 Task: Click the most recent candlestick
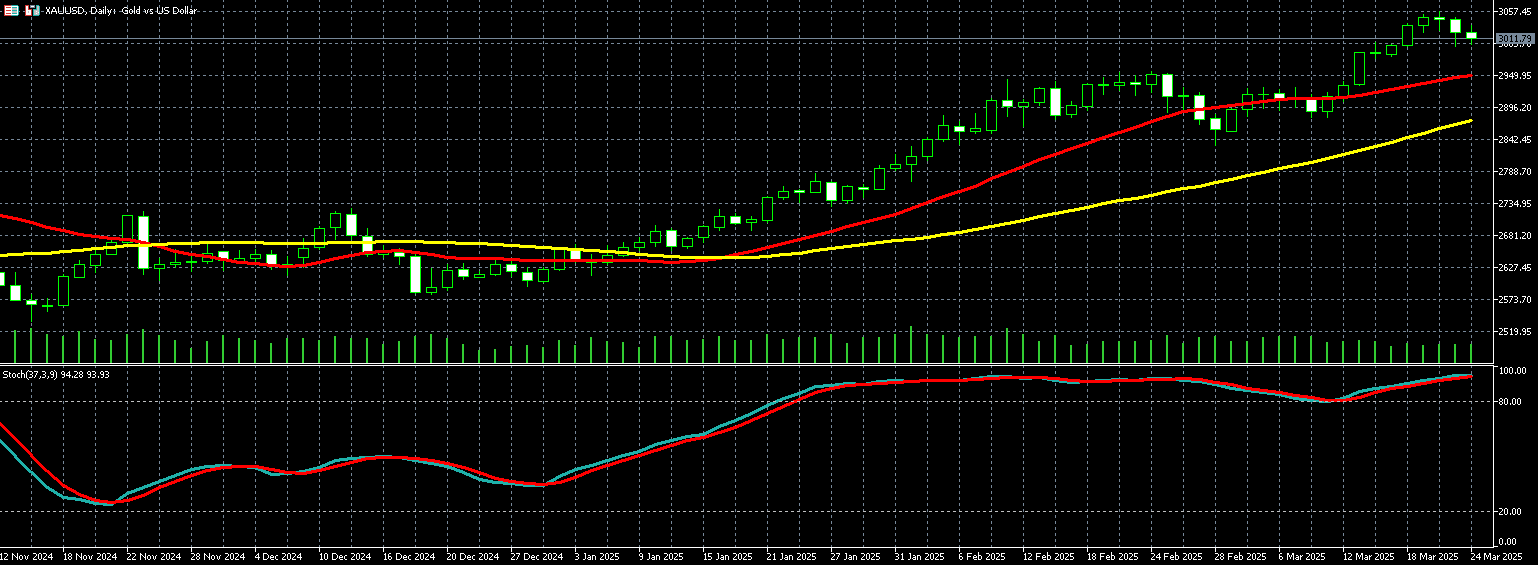coord(1471,35)
